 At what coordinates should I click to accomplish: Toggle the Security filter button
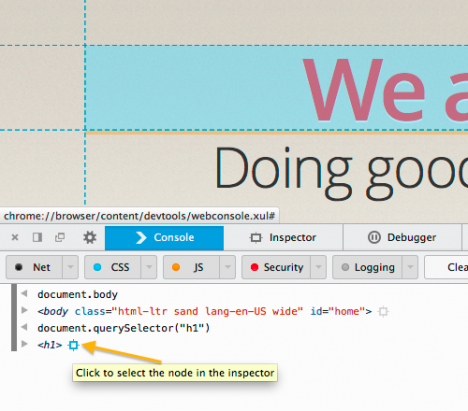tap(276, 267)
